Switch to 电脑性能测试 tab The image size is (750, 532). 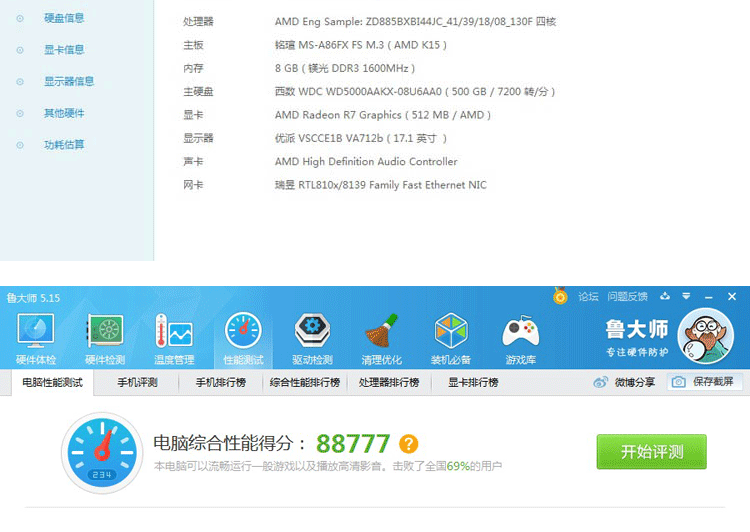click(53, 382)
